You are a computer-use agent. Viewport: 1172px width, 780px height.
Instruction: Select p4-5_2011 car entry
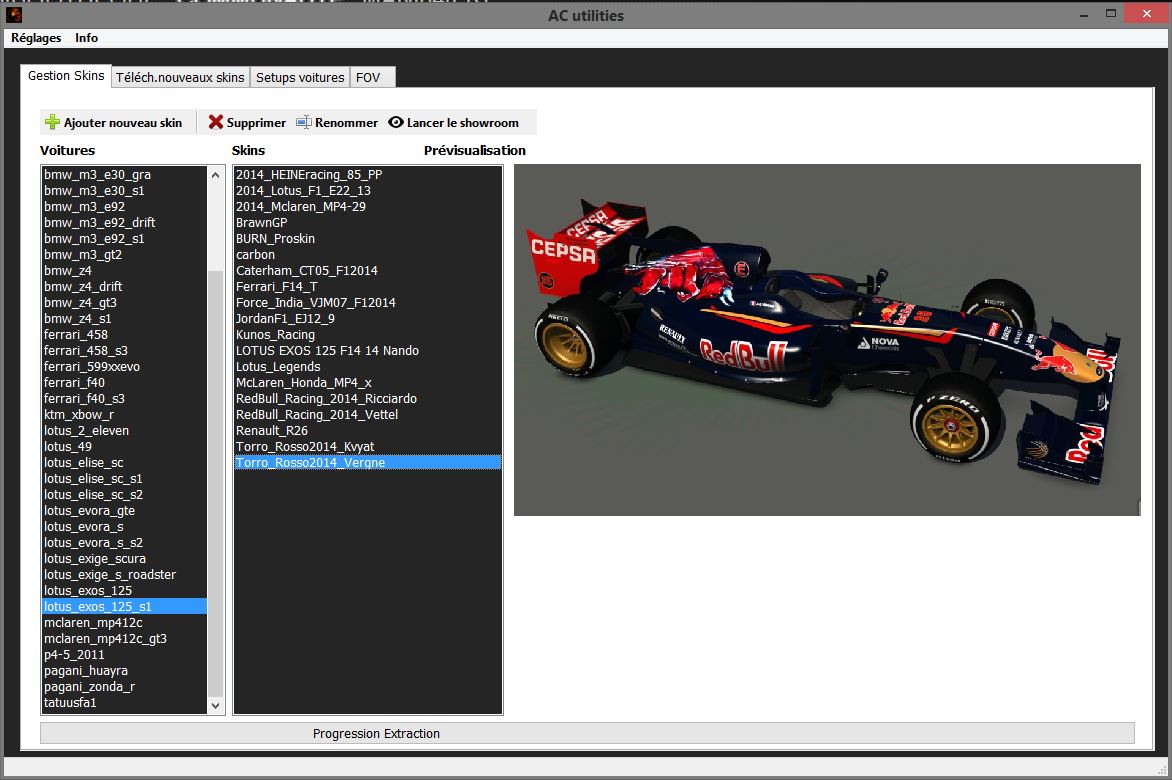124,654
